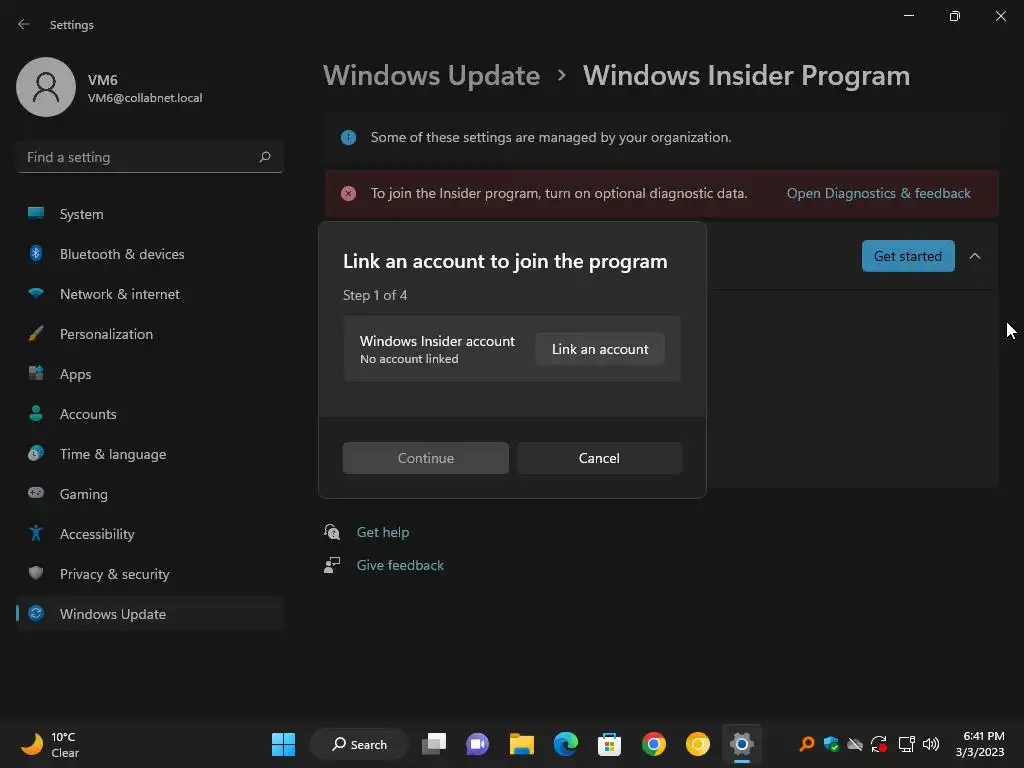Click the OneDrive cloud tray icon
The height and width of the screenshot is (768, 1024).
pyautogui.click(x=855, y=744)
